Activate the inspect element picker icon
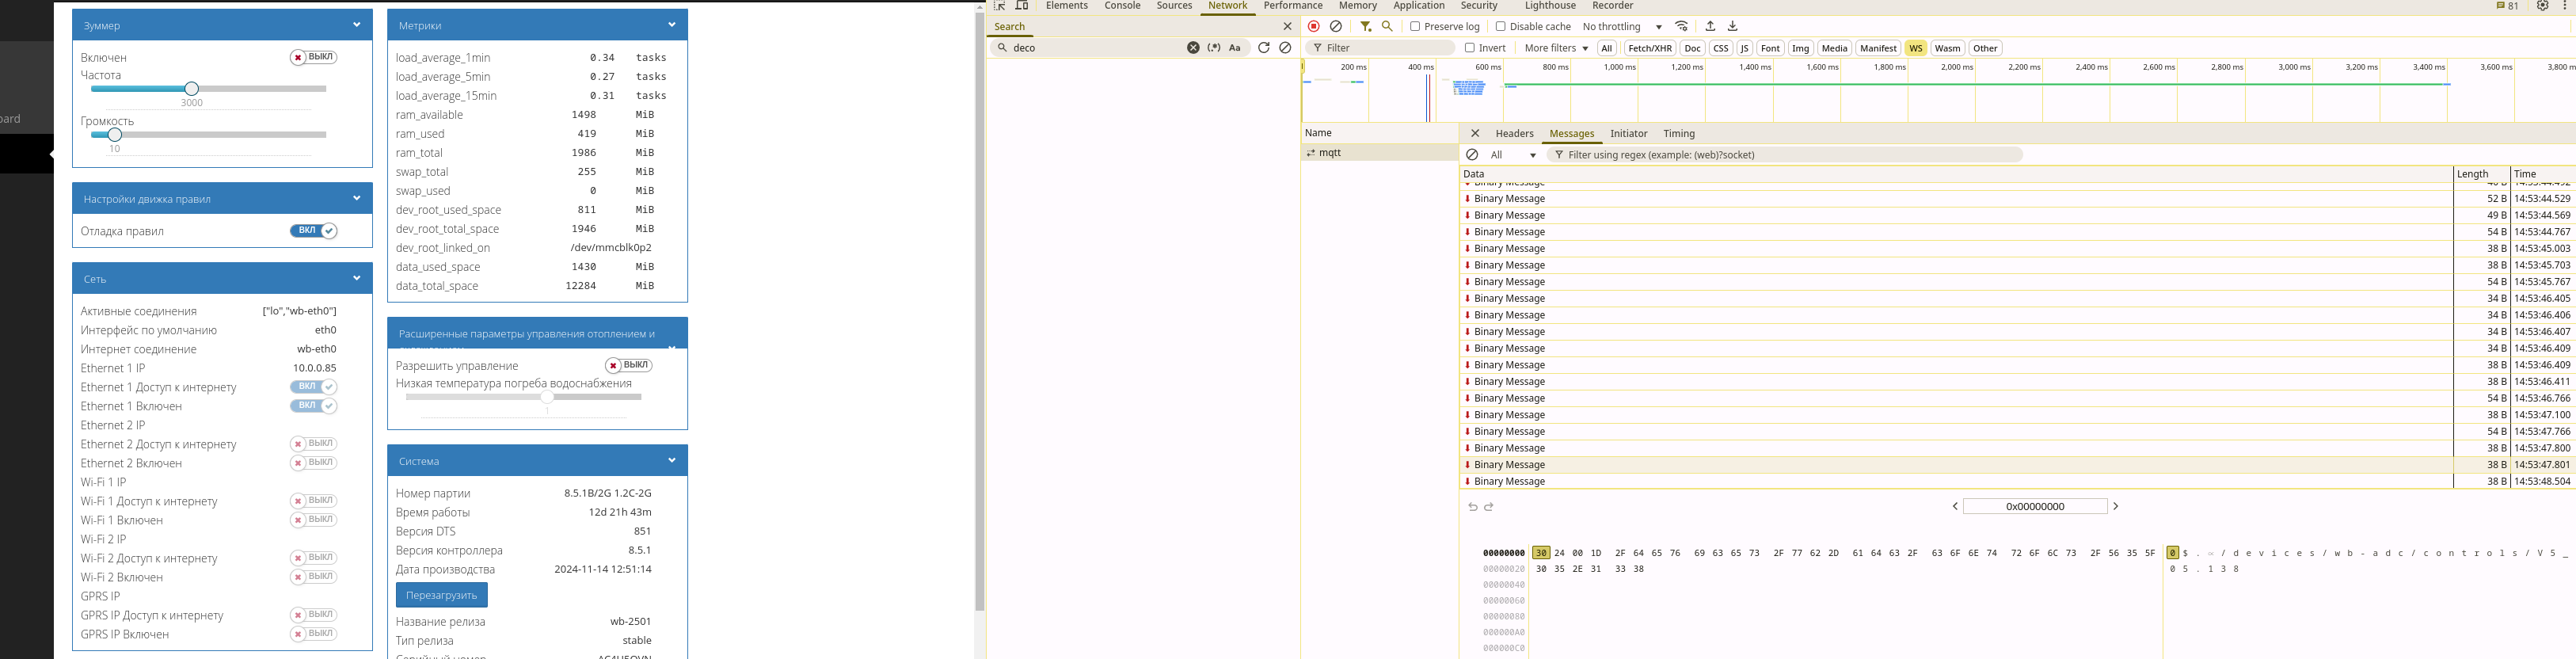Image resolution: width=2576 pixels, height=659 pixels. [x=999, y=6]
